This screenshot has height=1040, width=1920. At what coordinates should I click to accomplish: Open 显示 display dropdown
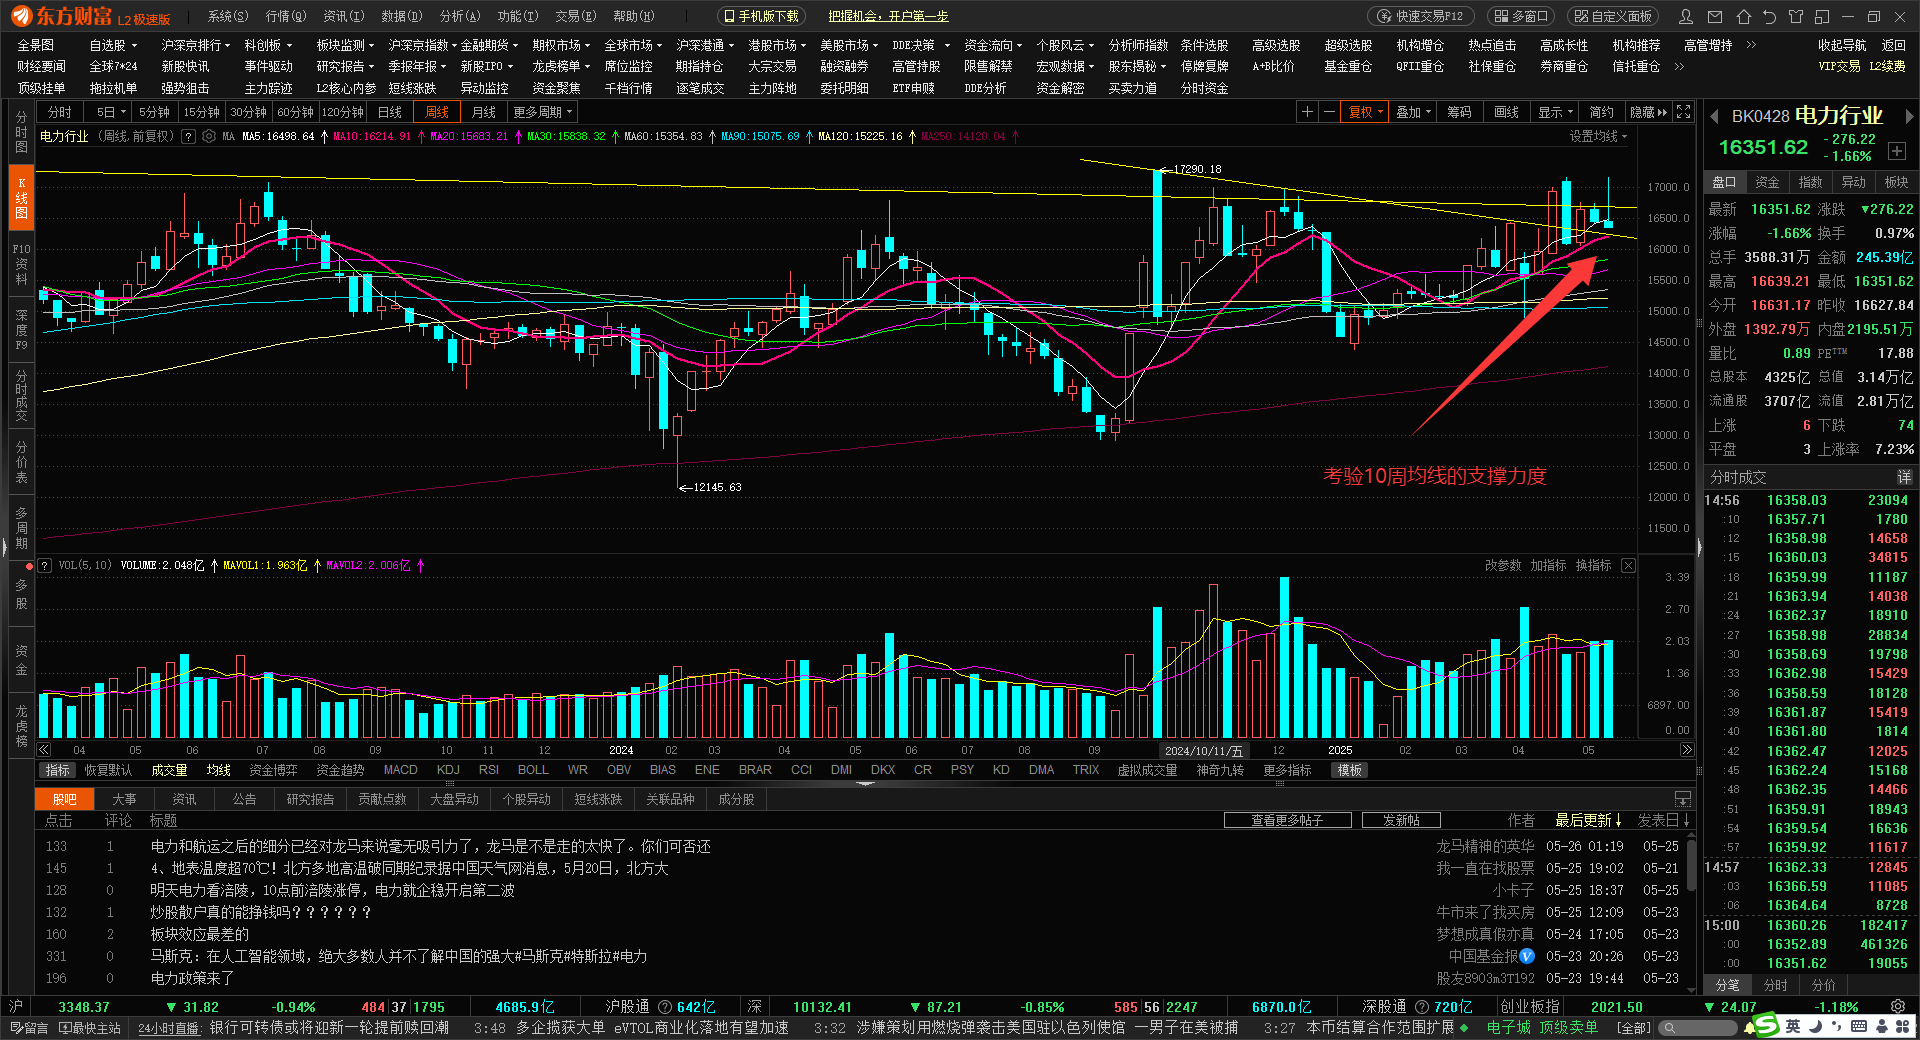[x=1555, y=112]
